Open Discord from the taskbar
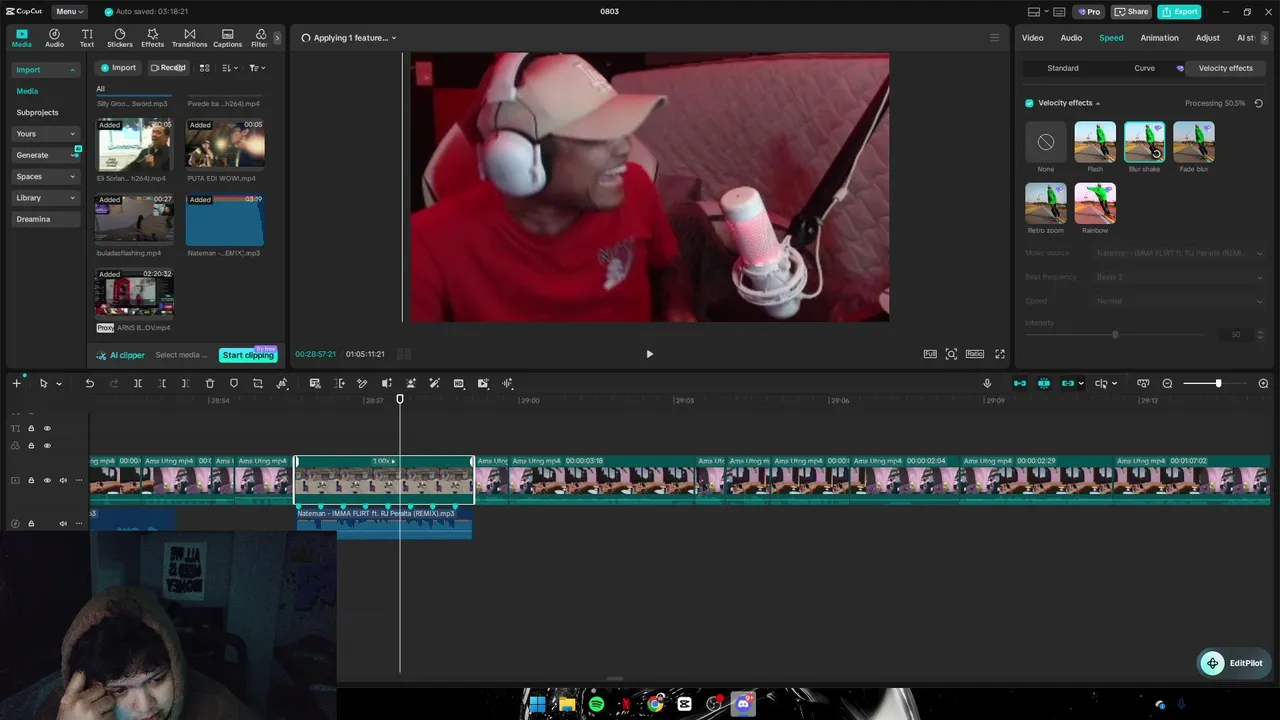The width and height of the screenshot is (1280, 720). 743,704
